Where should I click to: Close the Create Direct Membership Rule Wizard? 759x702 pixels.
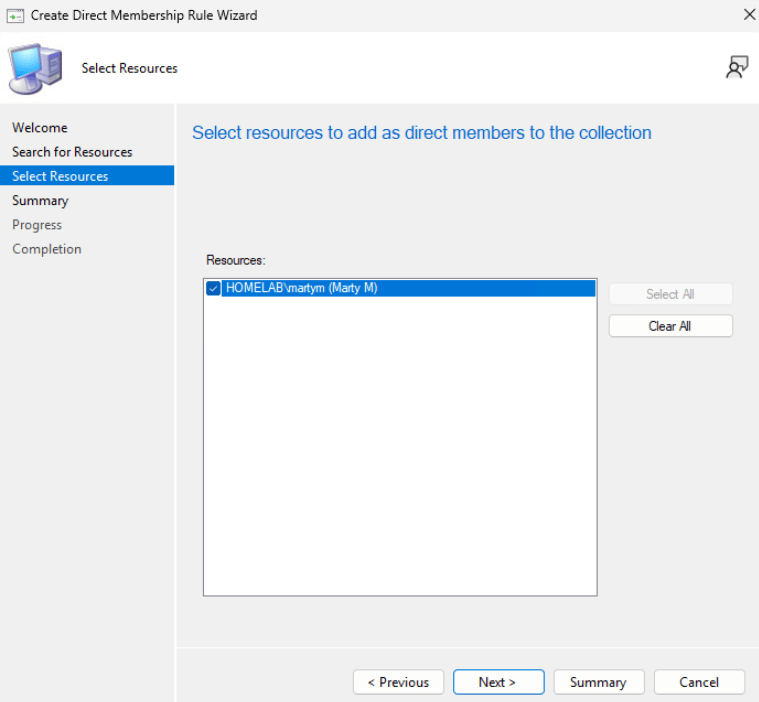pos(749,15)
